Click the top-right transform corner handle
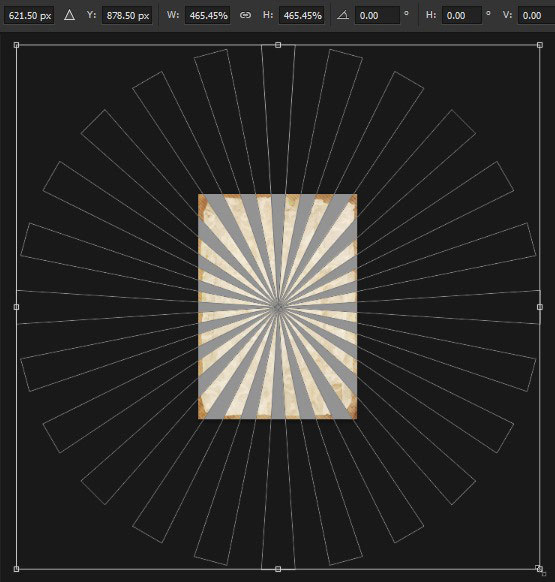The width and height of the screenshot is (555, 582). (x=540, y=45)
